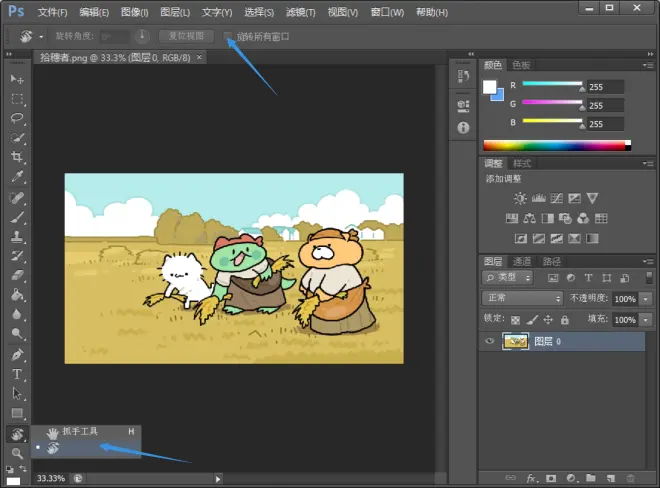Open the Layers panel options menu
This screenshot has height=488, width=660.
648,261
